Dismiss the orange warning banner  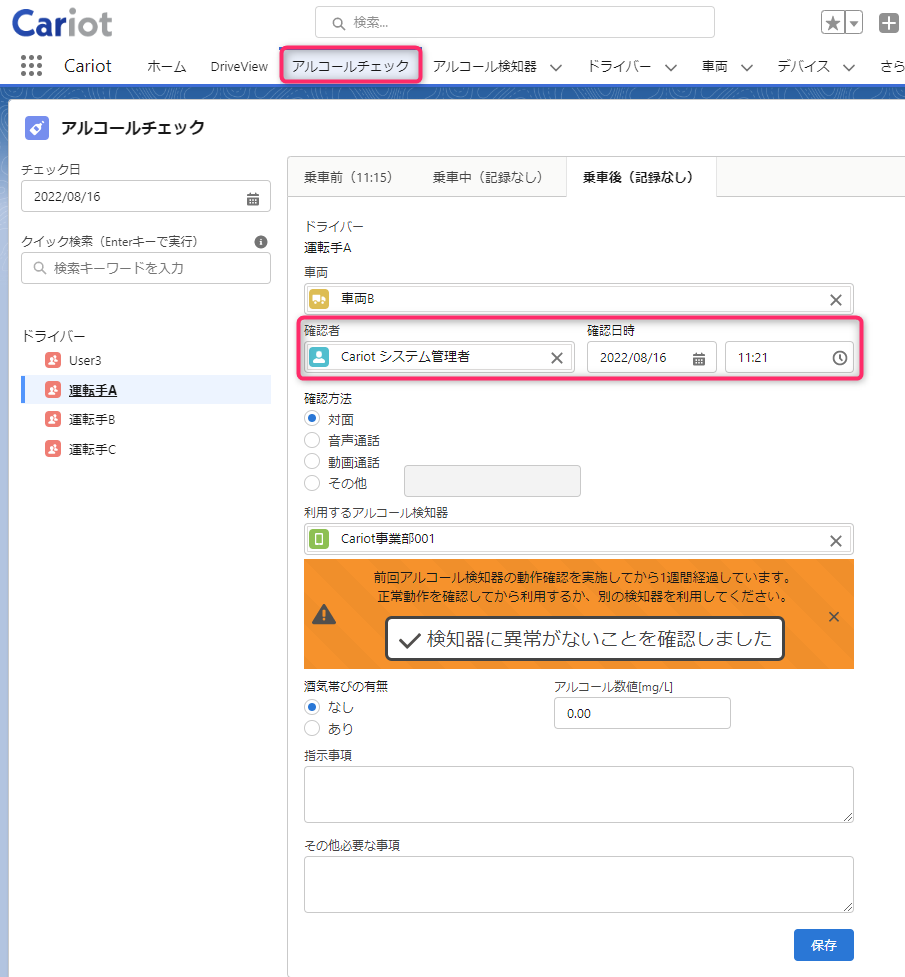click(834, 617)
